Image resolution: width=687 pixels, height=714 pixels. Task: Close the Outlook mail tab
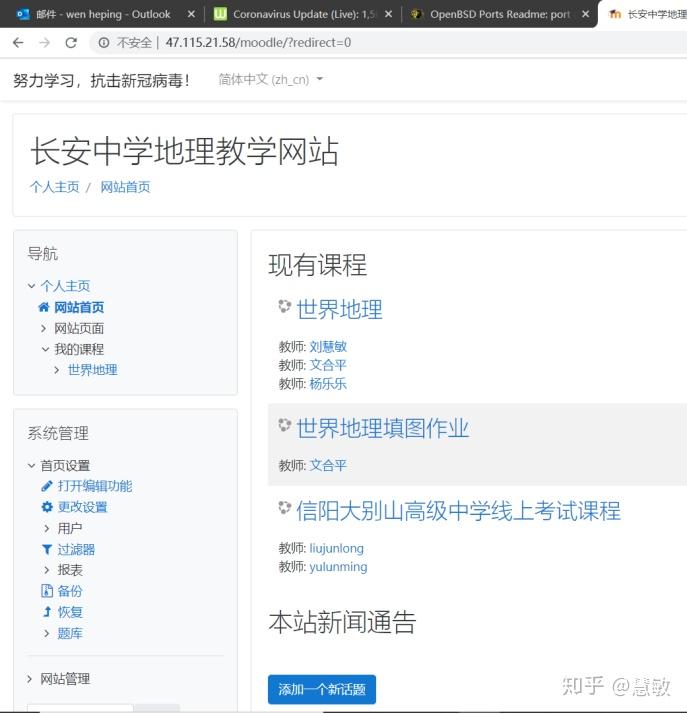click(191, 14)
